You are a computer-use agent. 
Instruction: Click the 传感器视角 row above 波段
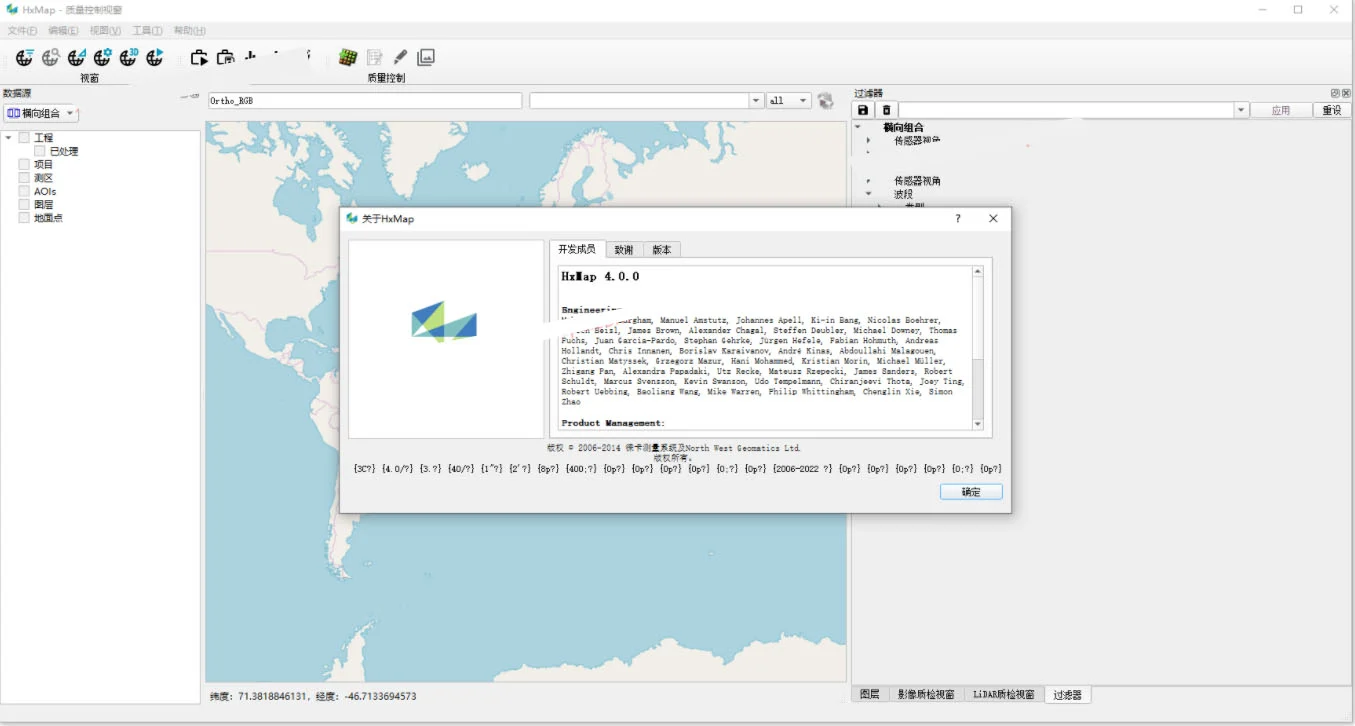(x=917, y=181)
